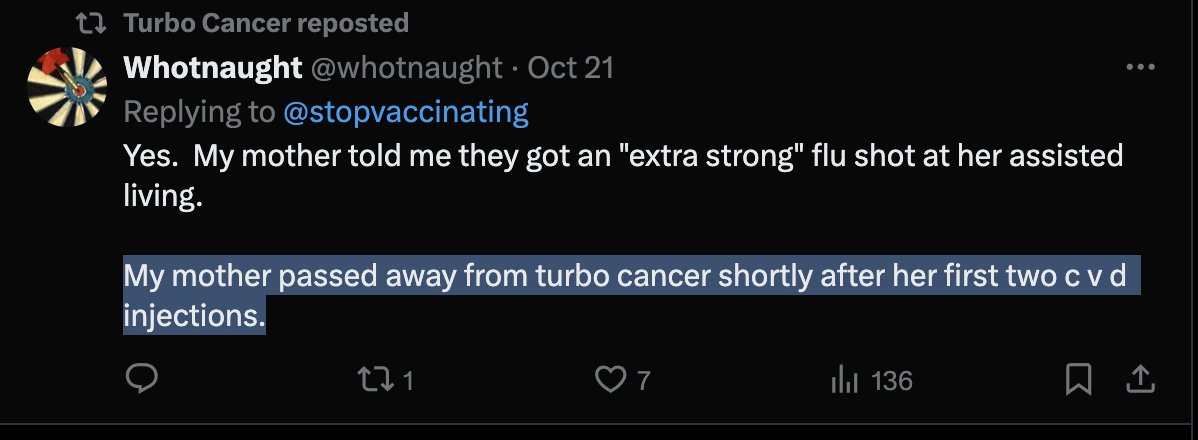The height and width of the screenshot is (440, 1198).
Task: Bookmark Whotnaught's post
Action: [x=1078, y=379]
